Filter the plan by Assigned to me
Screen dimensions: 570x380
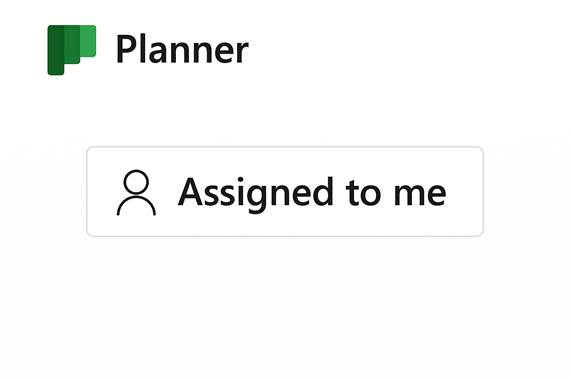pyautogui.click(x=285, y=191)
